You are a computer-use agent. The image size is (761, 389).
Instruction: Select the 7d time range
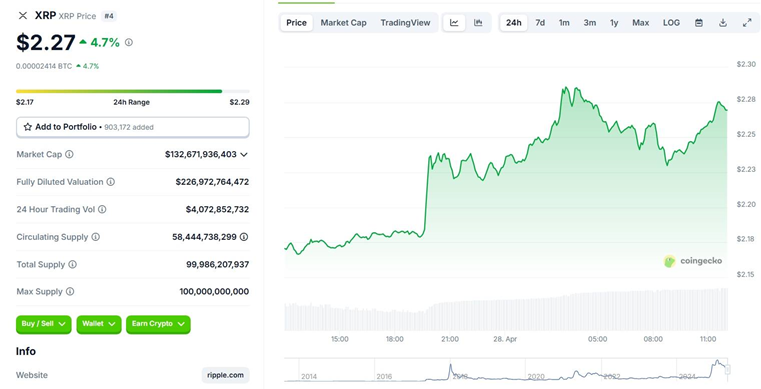point(540,23)
